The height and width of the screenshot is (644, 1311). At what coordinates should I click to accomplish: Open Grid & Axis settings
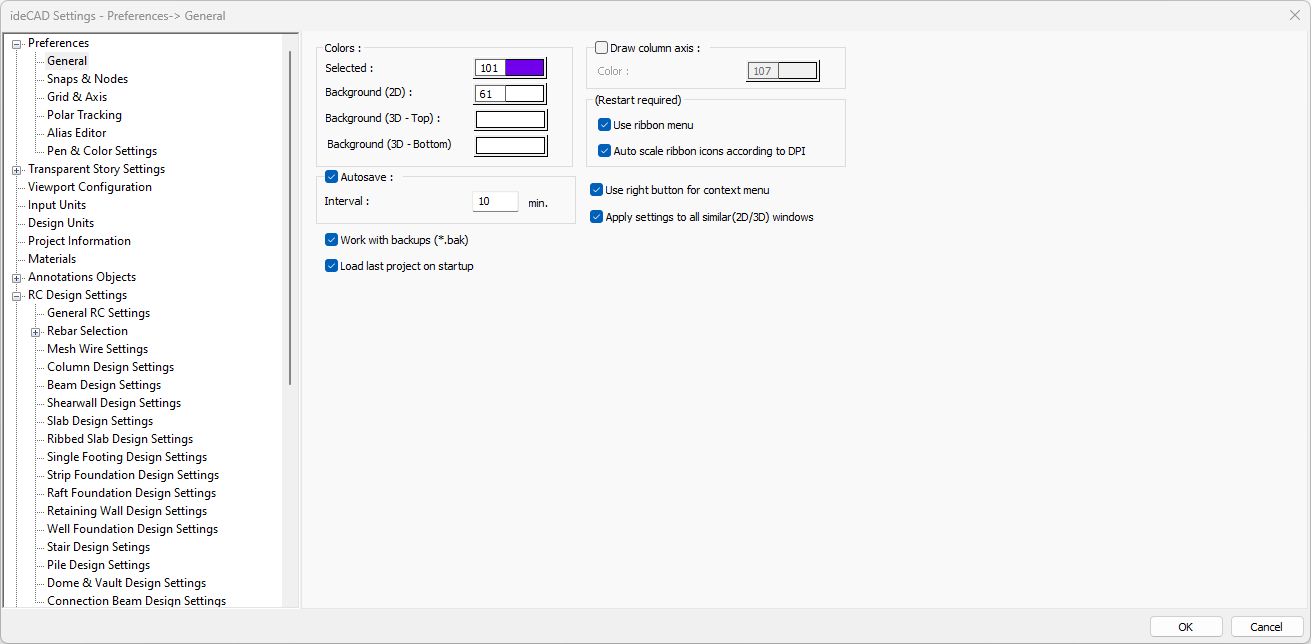tap(77, 97)
